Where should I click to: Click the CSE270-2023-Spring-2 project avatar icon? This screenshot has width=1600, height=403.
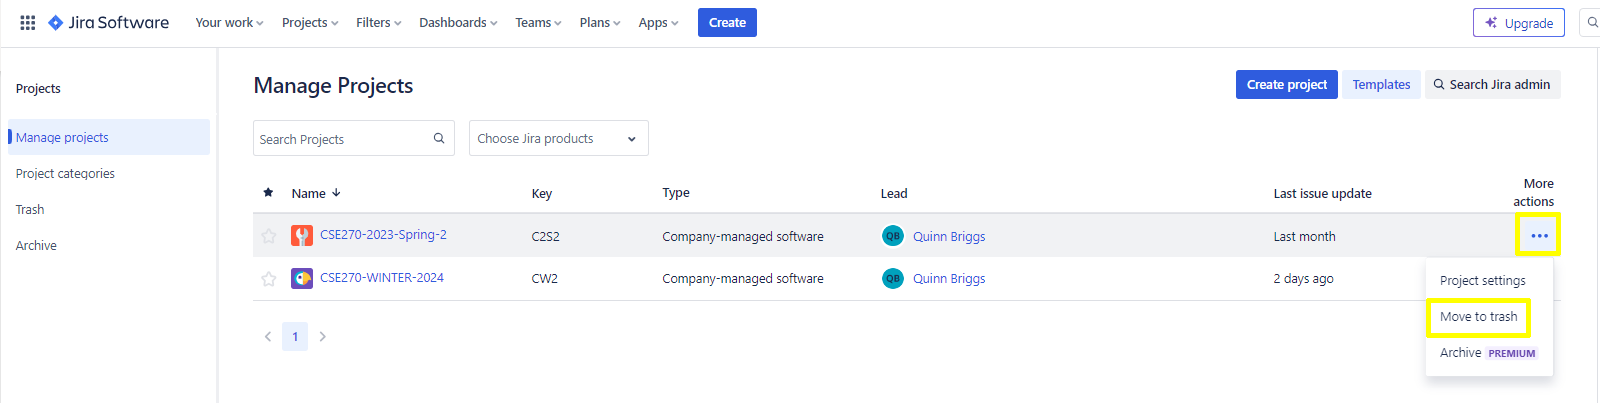(x=301, y=236)
